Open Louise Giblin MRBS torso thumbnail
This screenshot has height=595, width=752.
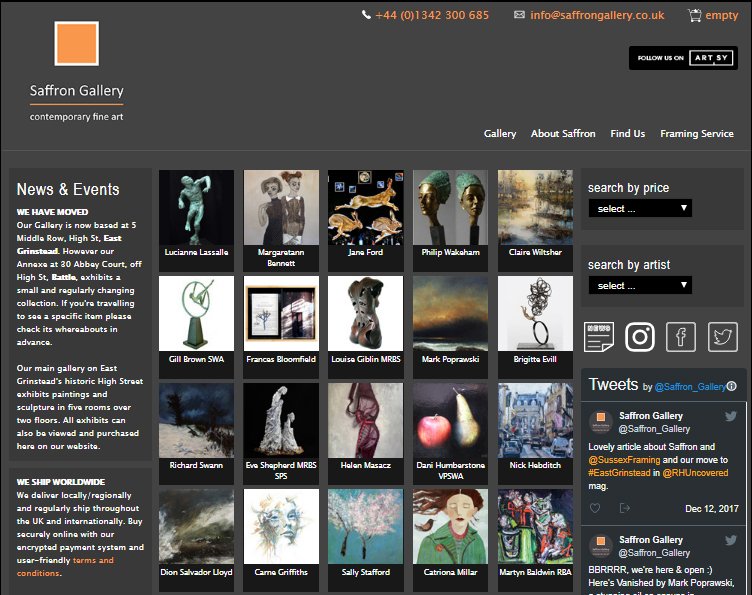click(x=365, y=314)
